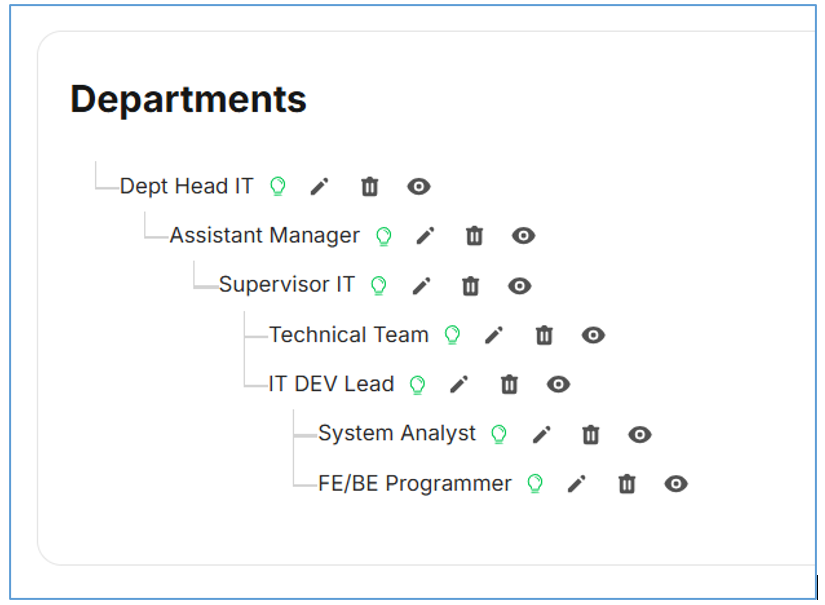
Task: Edit the FE/BE Programmer department
Action: click(576, 484)
